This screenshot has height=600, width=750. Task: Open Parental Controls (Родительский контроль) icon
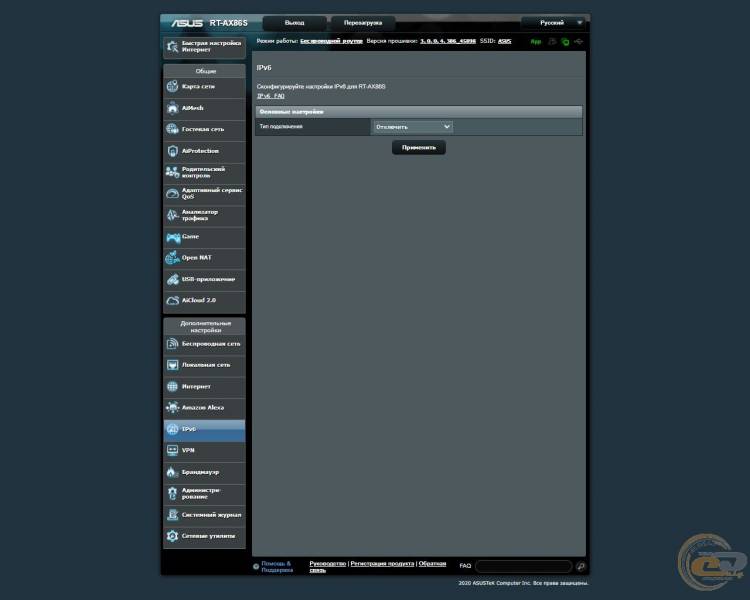click(x=172, y=172)
